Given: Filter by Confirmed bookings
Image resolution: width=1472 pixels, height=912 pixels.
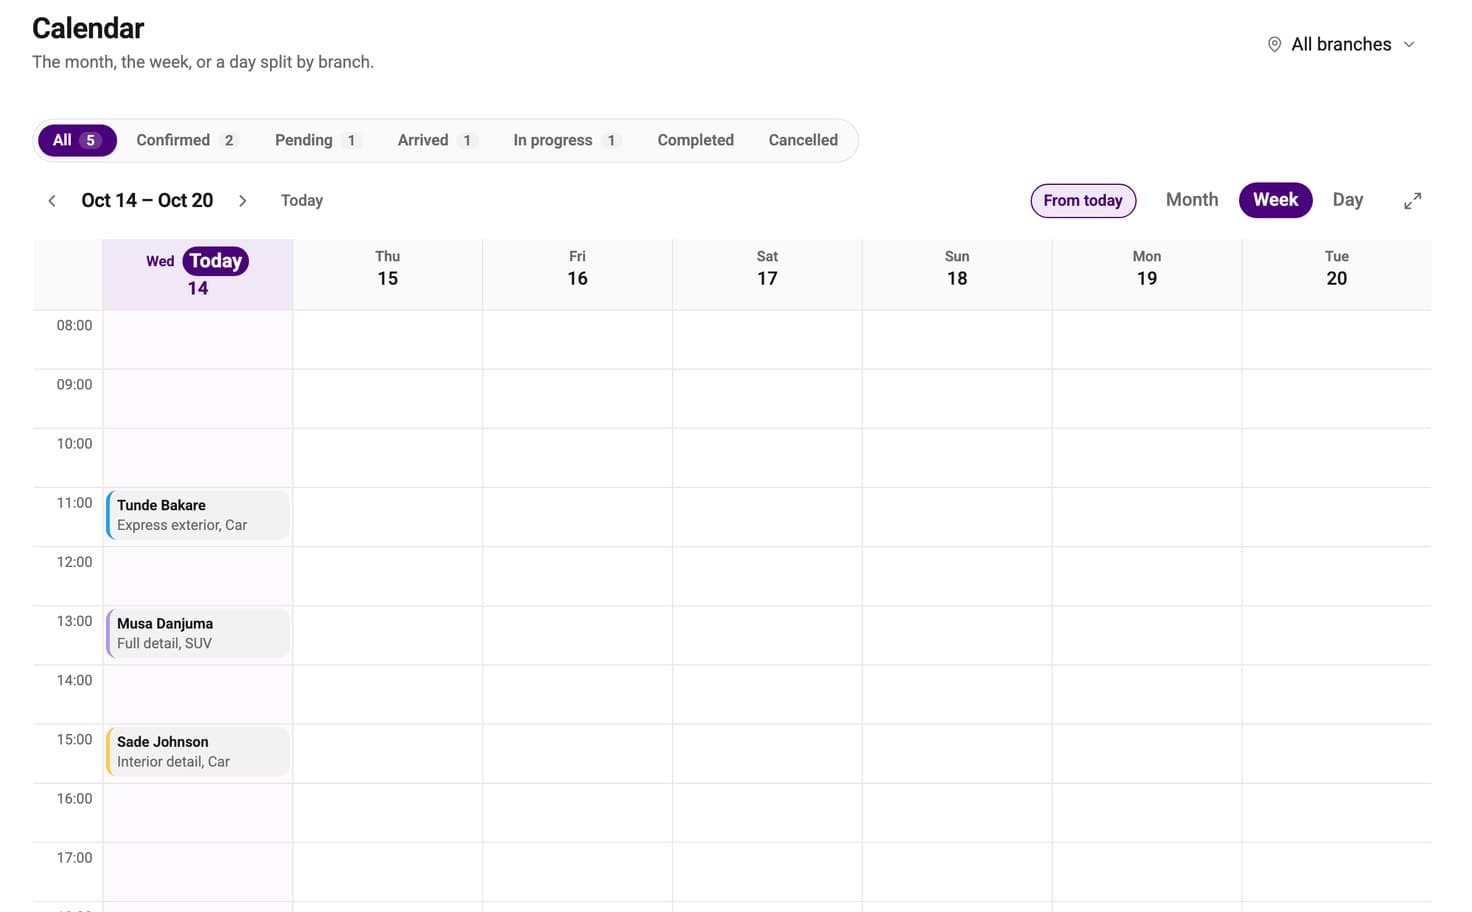Looking at the screenshot, I should point(187,140).
